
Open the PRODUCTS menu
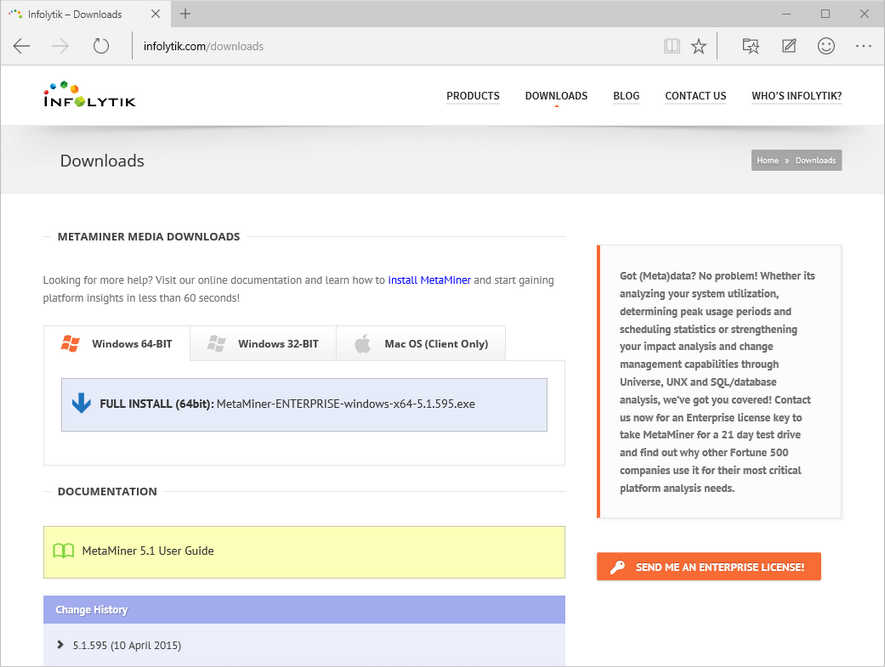tap(473, 96)
